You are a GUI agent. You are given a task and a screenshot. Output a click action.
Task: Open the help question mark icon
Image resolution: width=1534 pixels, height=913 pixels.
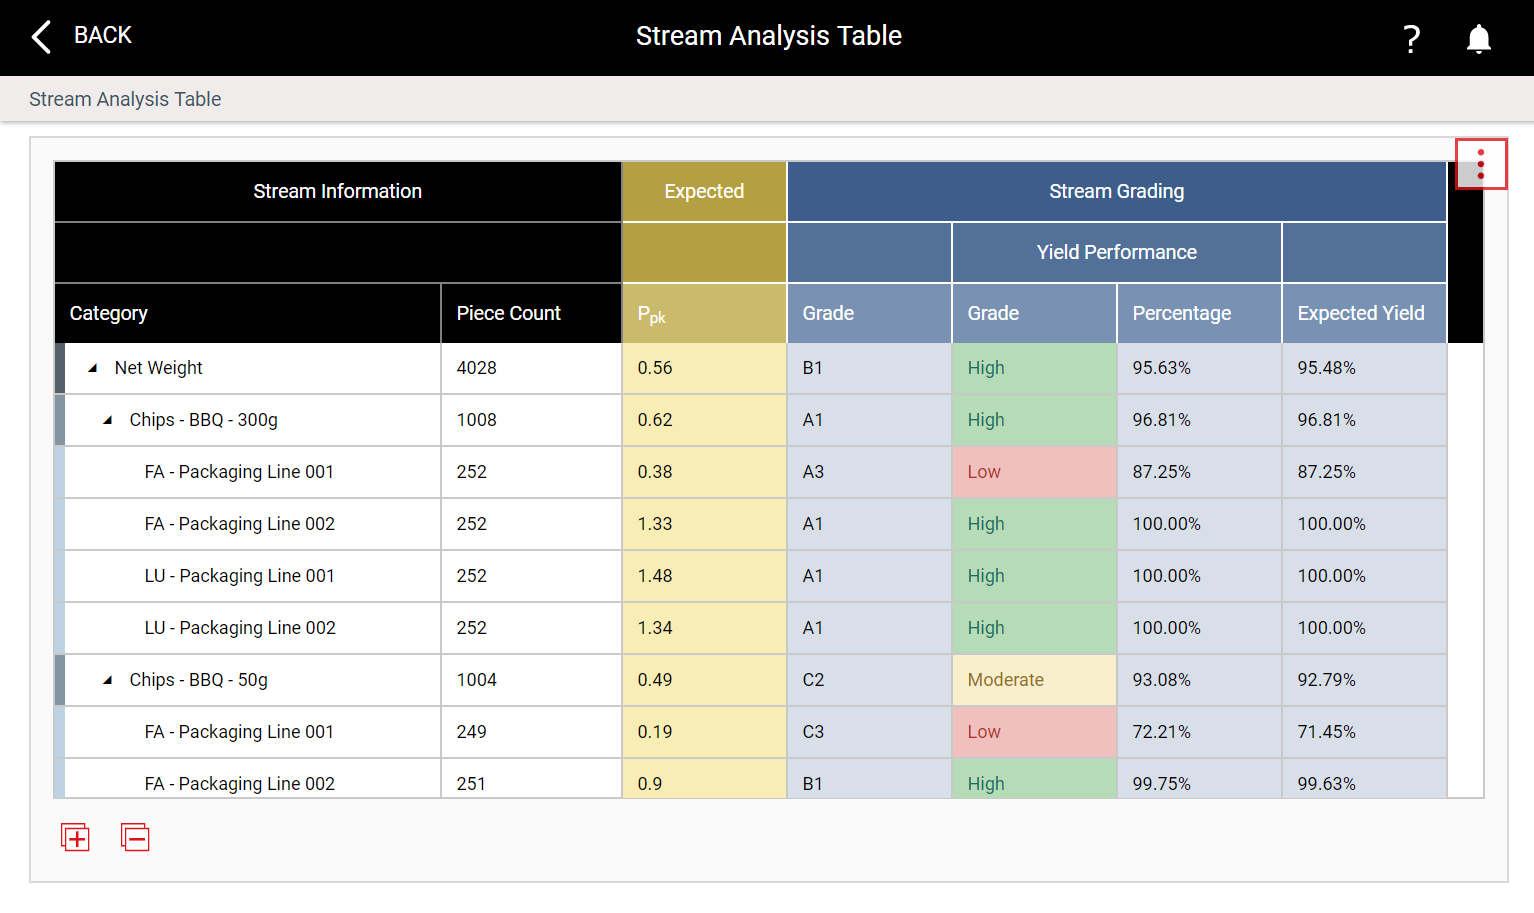pos(1411,39)
